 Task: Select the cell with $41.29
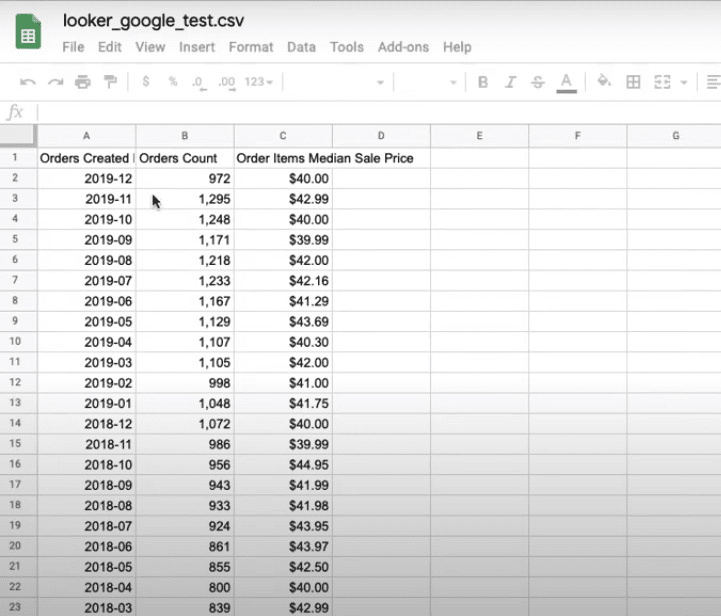point(283,301)
